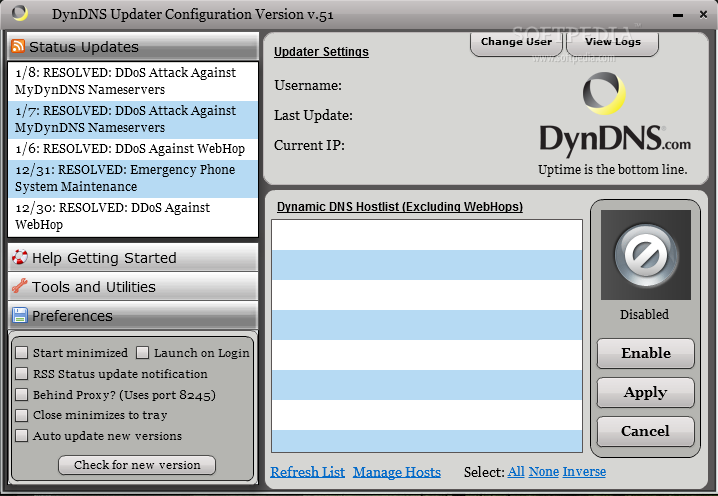The height and width of the screenshot is (496, 718).
Task: Click the Disabled status icon
Action: tap(646, 255)
